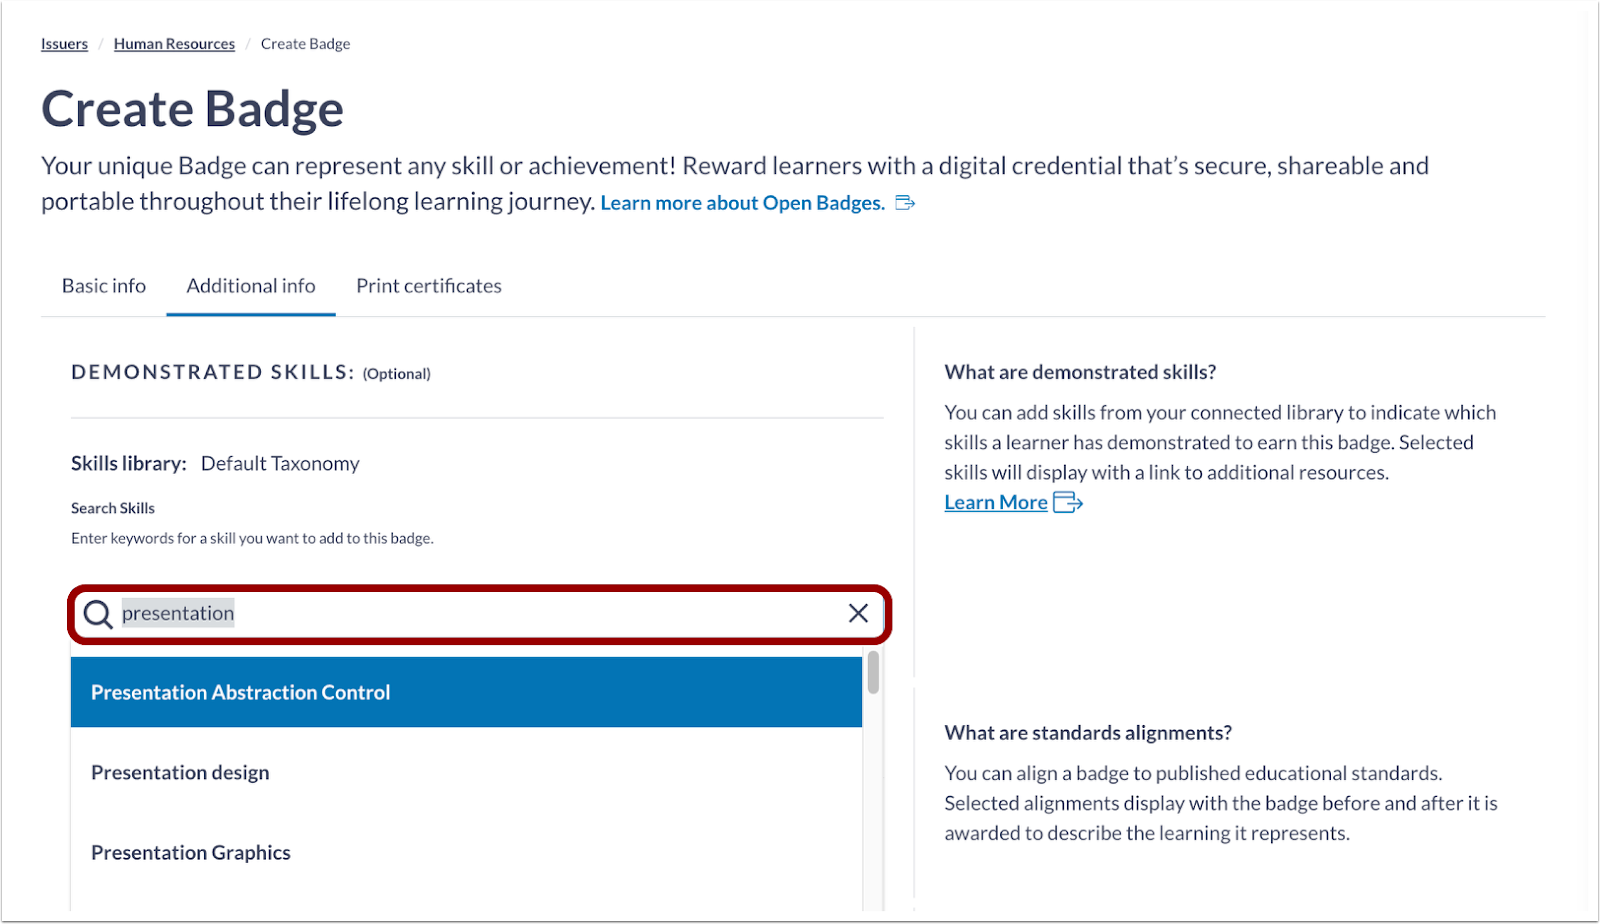This screenshot has width=1600, height=924.
Task: Click the Learn more about Open Badges link
Action: [742, 202]
